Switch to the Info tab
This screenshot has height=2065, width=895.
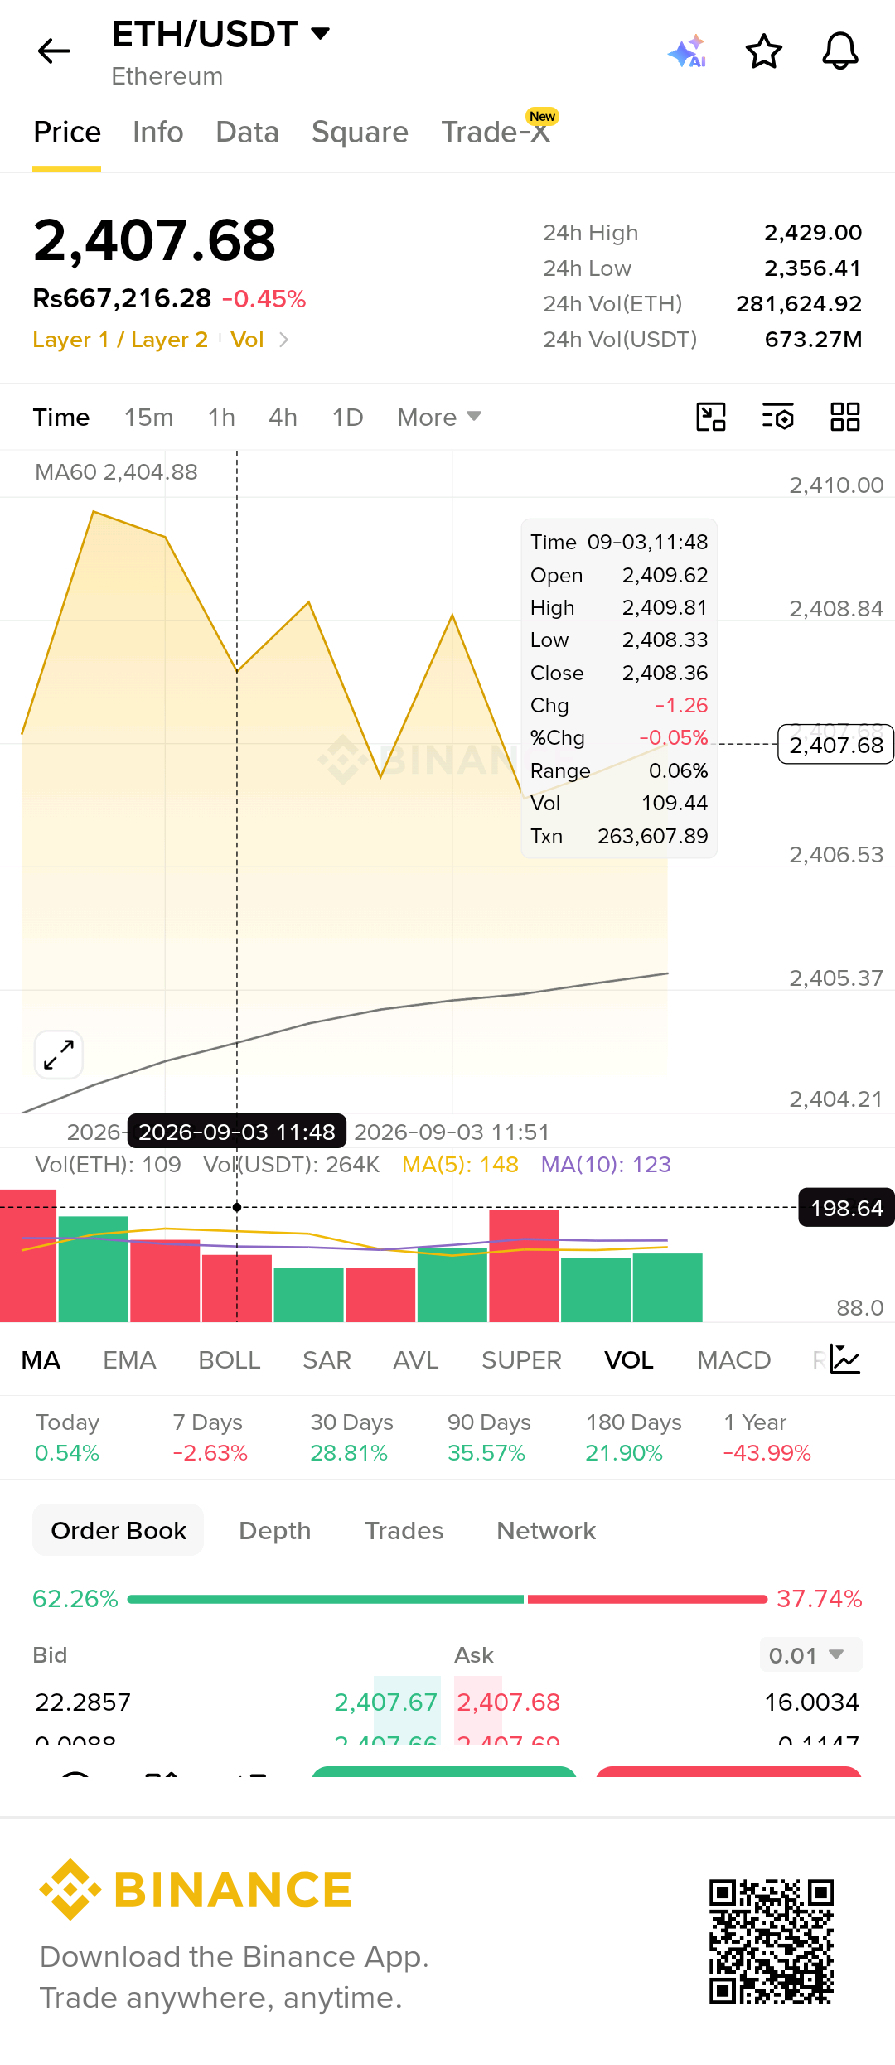coord(158,132)
